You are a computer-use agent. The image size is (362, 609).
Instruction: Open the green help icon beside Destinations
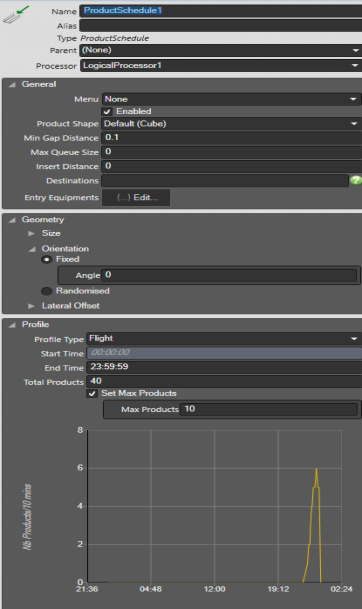(355, 181)
